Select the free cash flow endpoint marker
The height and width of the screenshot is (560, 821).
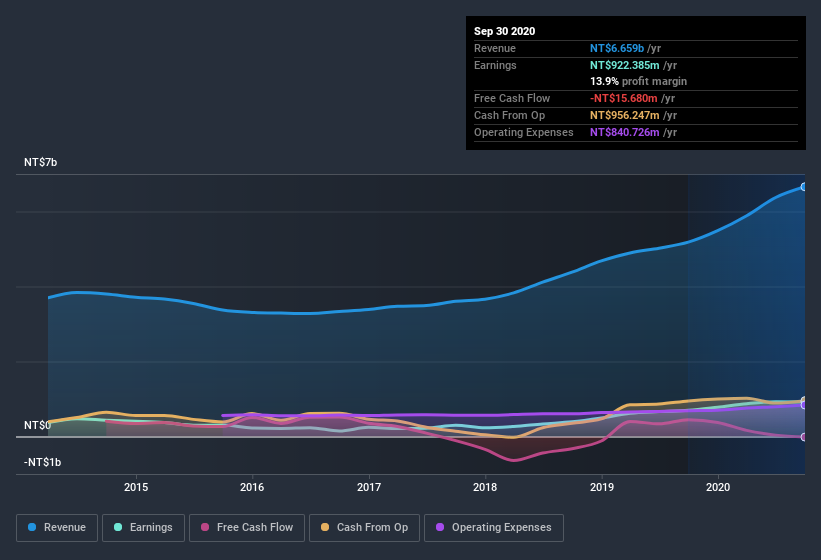pyautogui.click(x=804, y=437)
